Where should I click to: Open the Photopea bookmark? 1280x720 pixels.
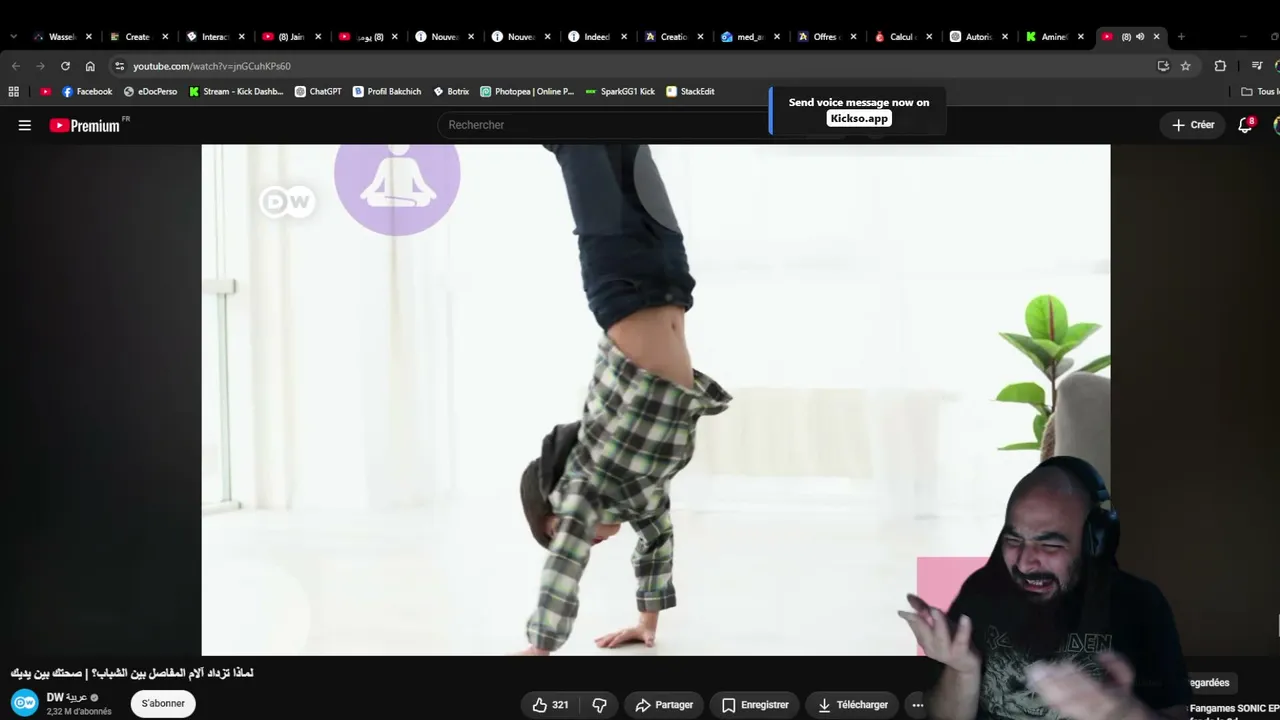tap(527, 92)
